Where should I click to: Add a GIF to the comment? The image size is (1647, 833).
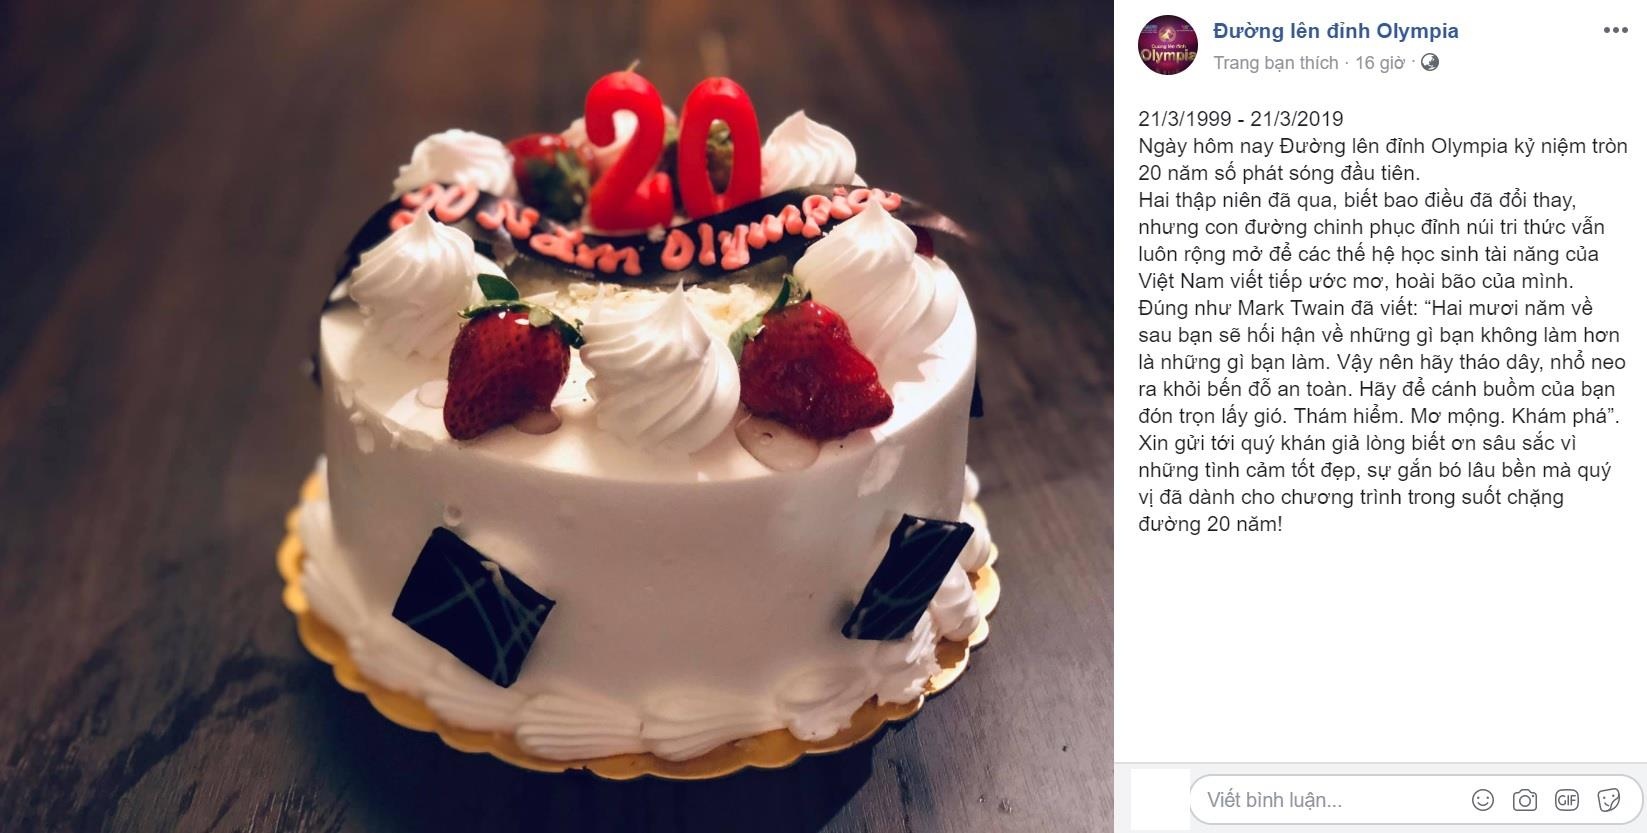[x=1567, y=800]
